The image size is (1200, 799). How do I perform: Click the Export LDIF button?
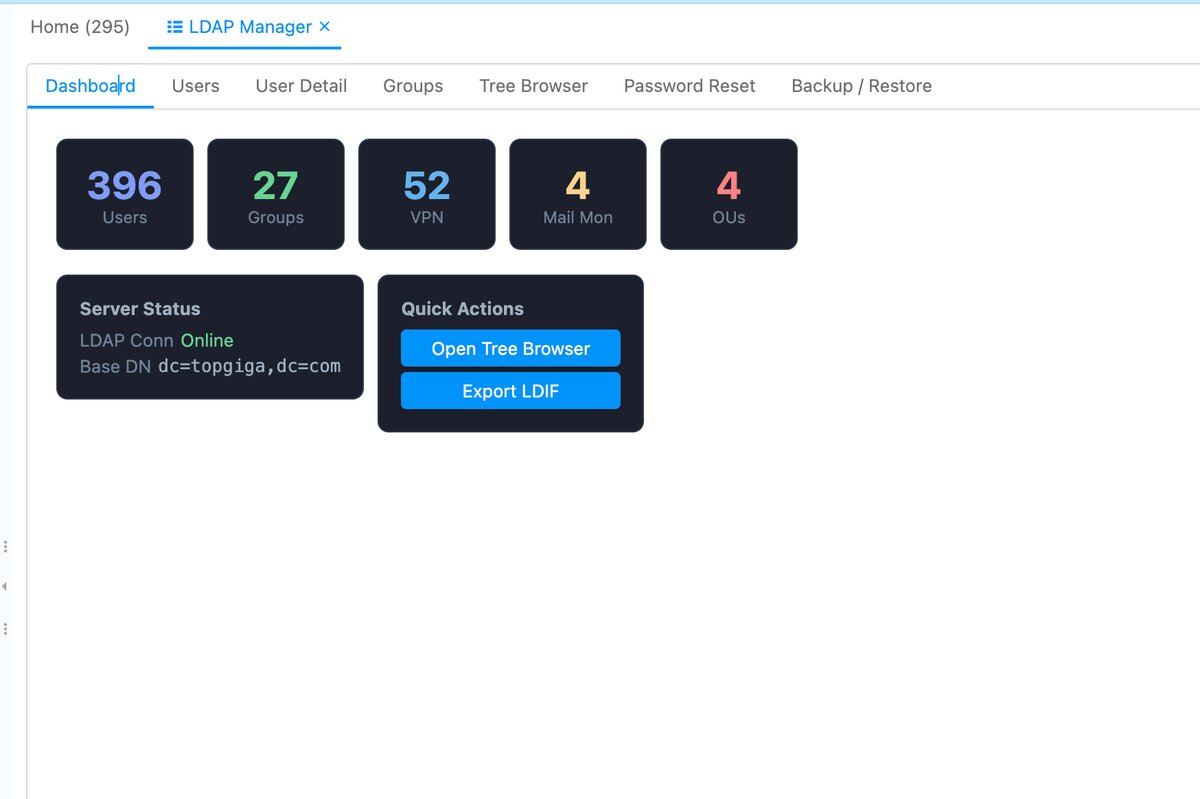pyautogui.click(x=510, y=390)
